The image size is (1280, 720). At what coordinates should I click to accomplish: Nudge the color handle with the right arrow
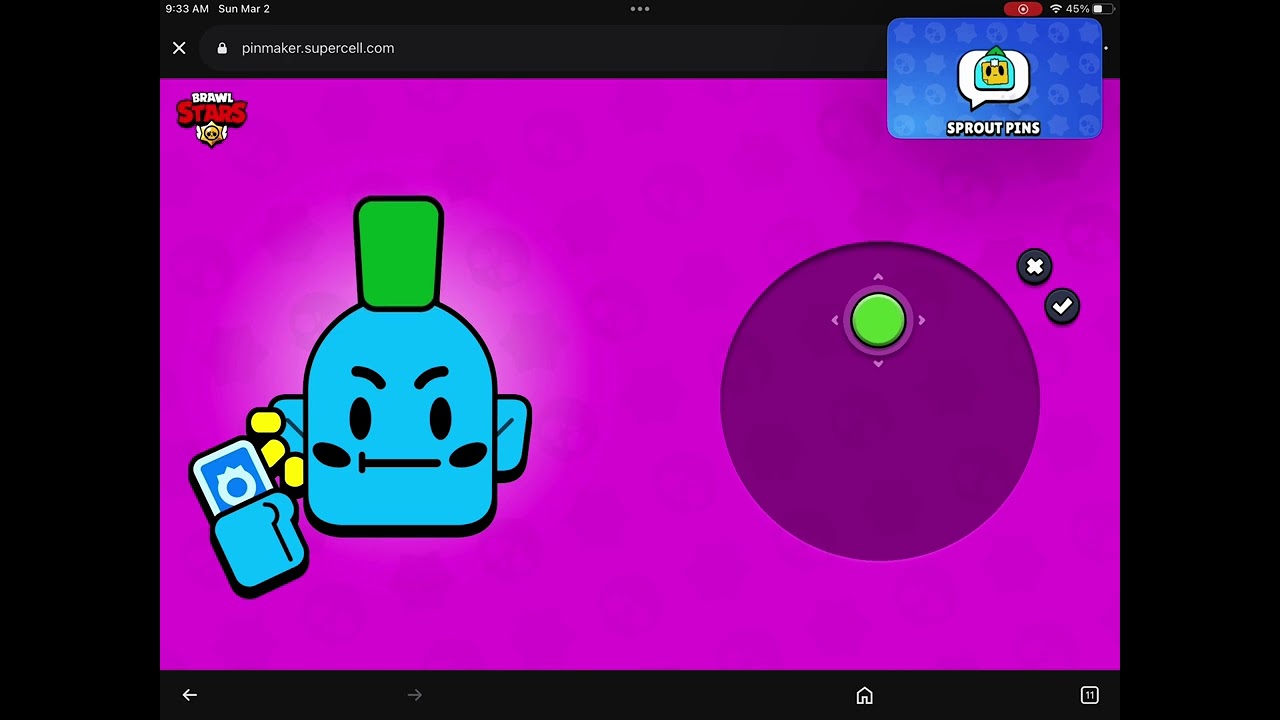921,321
